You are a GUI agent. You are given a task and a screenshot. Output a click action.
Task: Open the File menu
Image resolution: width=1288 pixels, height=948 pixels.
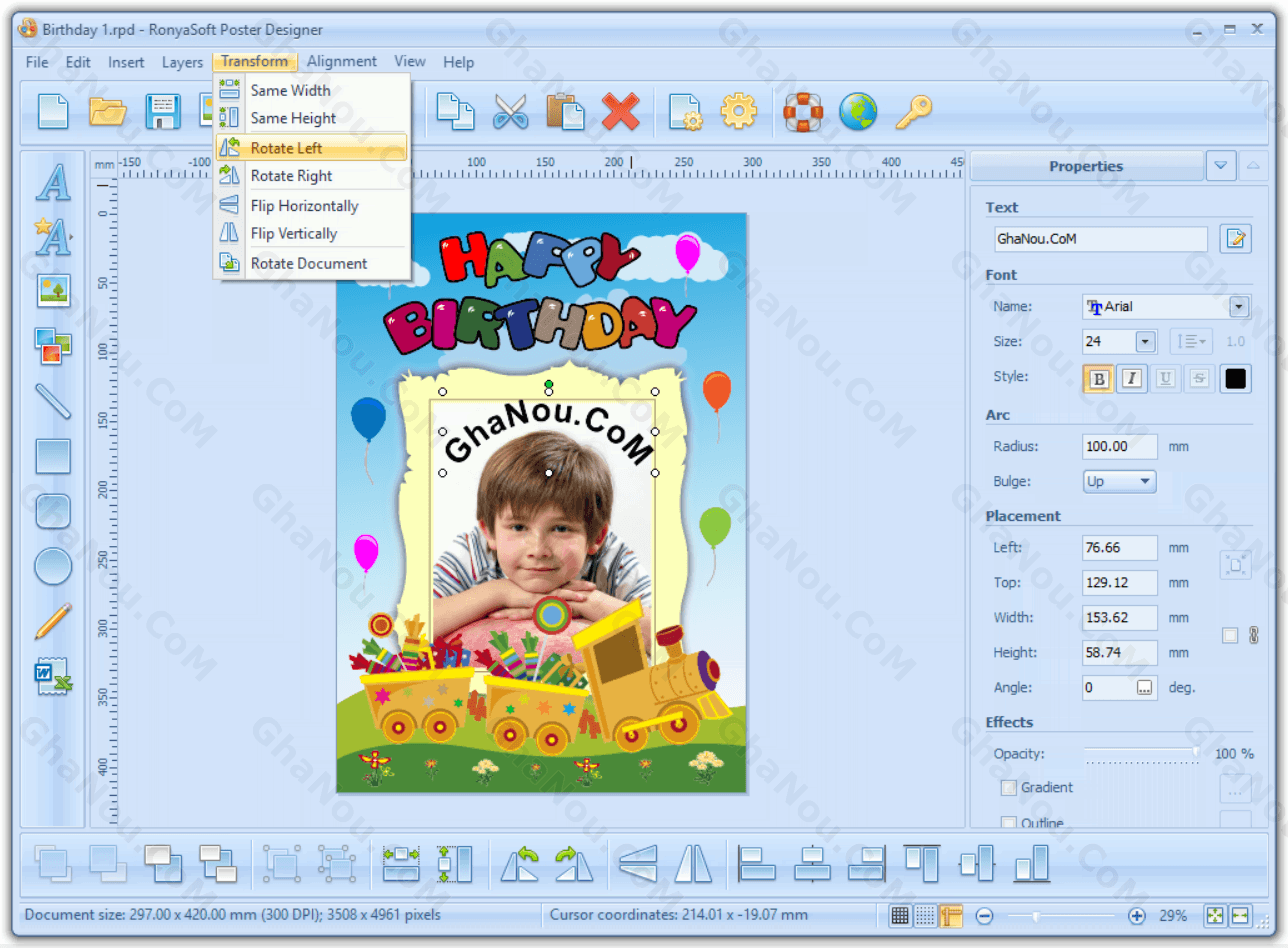[37, 62]
